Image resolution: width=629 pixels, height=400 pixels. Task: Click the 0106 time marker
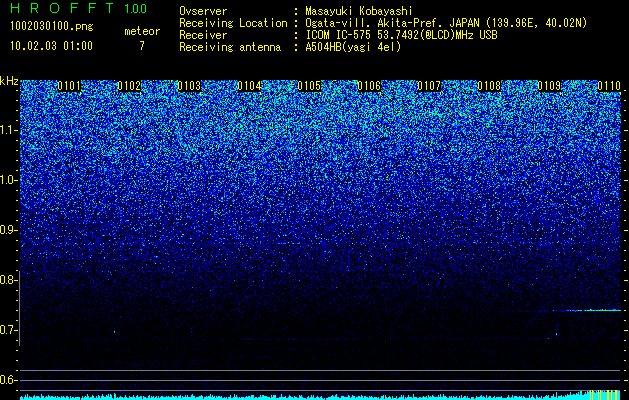point(369,86)
